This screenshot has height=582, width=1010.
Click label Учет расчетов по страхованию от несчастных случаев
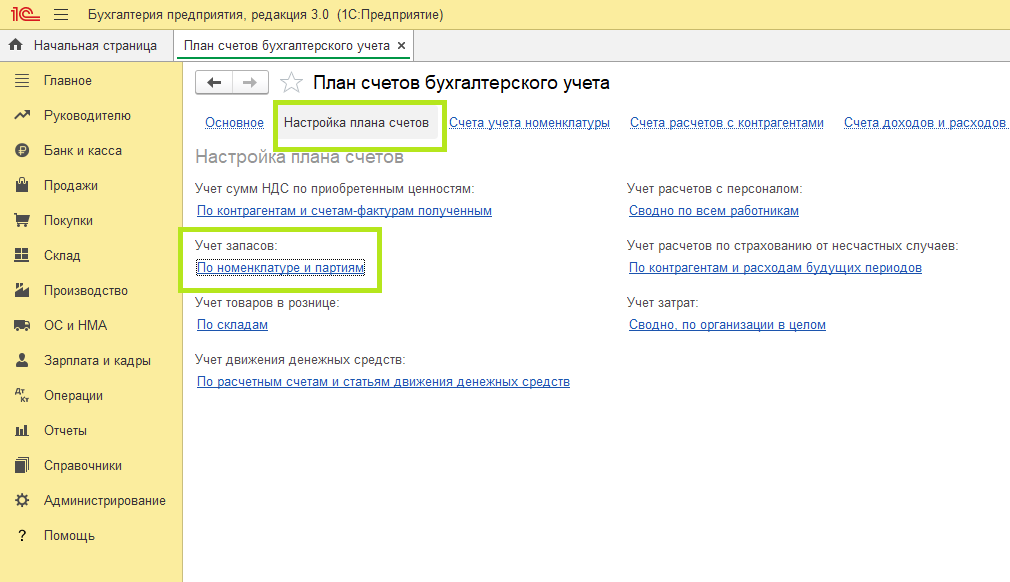point(792,245)
